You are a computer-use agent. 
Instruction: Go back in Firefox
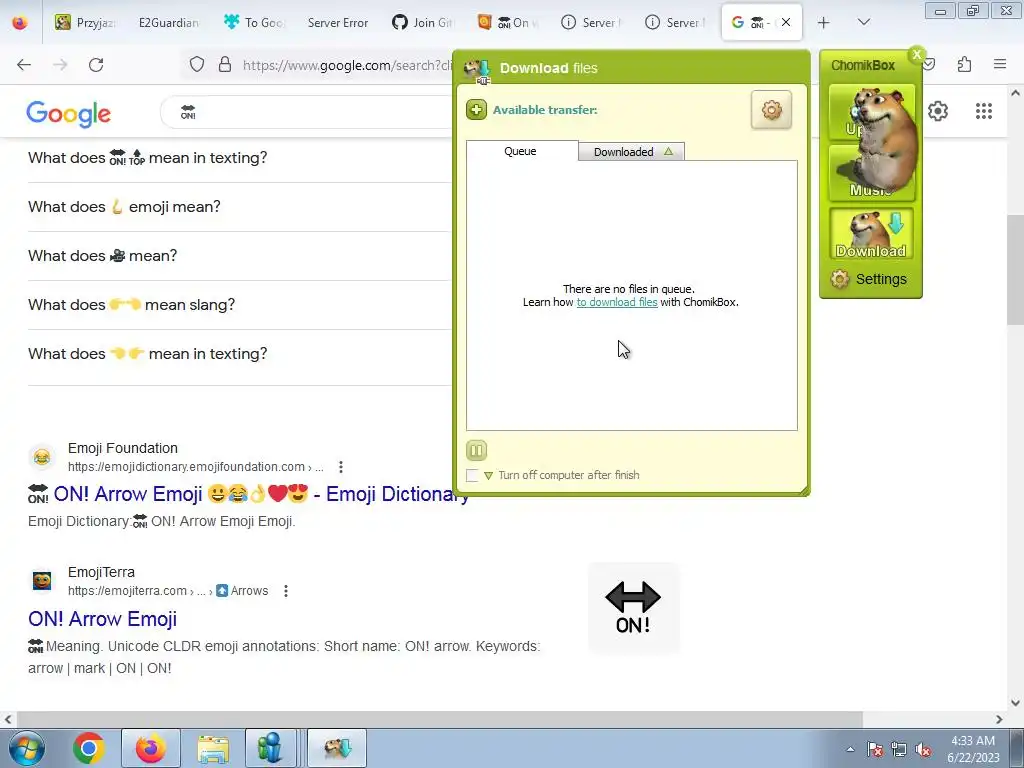point(24,65)
